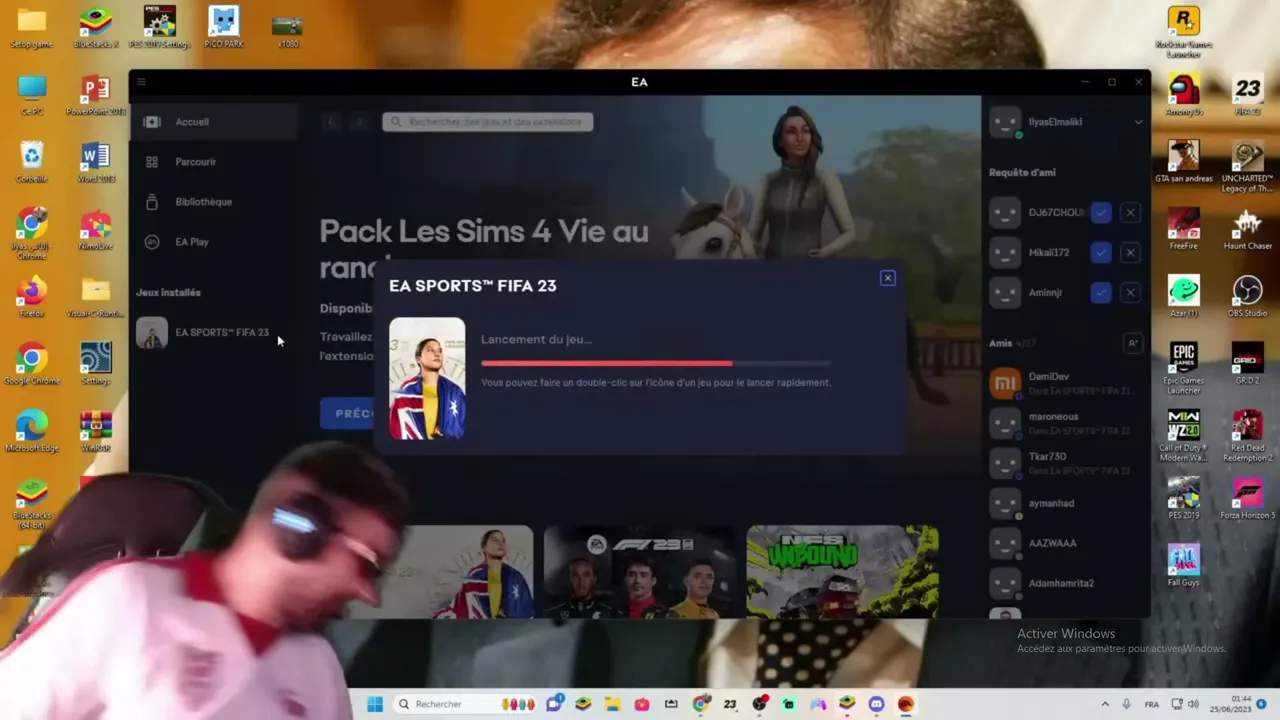Open friend DamiDev in friends list
The width and height of the screenshot is (1280, 720).
pyautogui.click(x=1066, y=383)
